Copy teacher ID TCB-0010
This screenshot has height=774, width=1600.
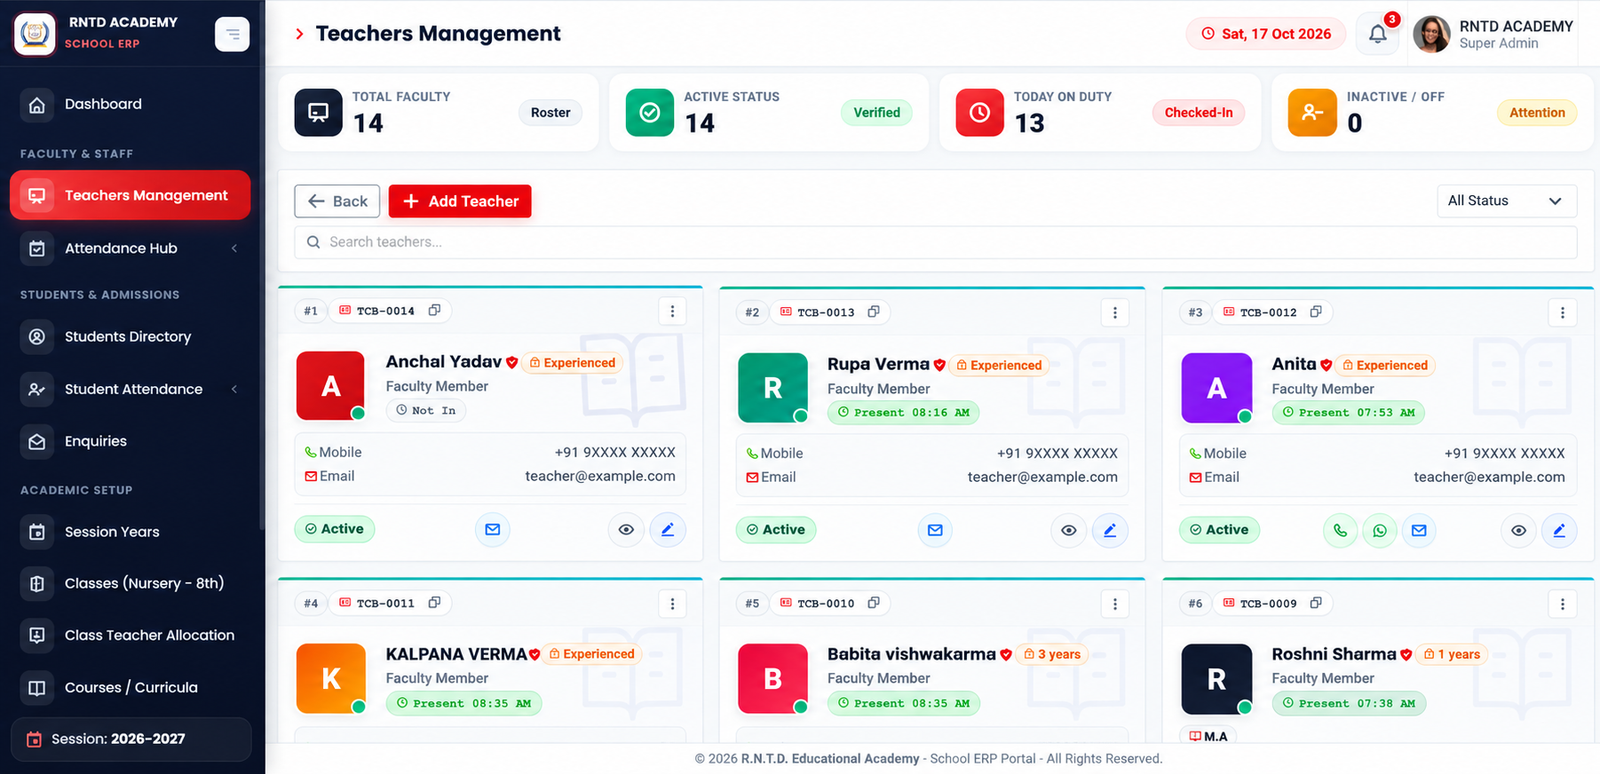click(873, 603)
